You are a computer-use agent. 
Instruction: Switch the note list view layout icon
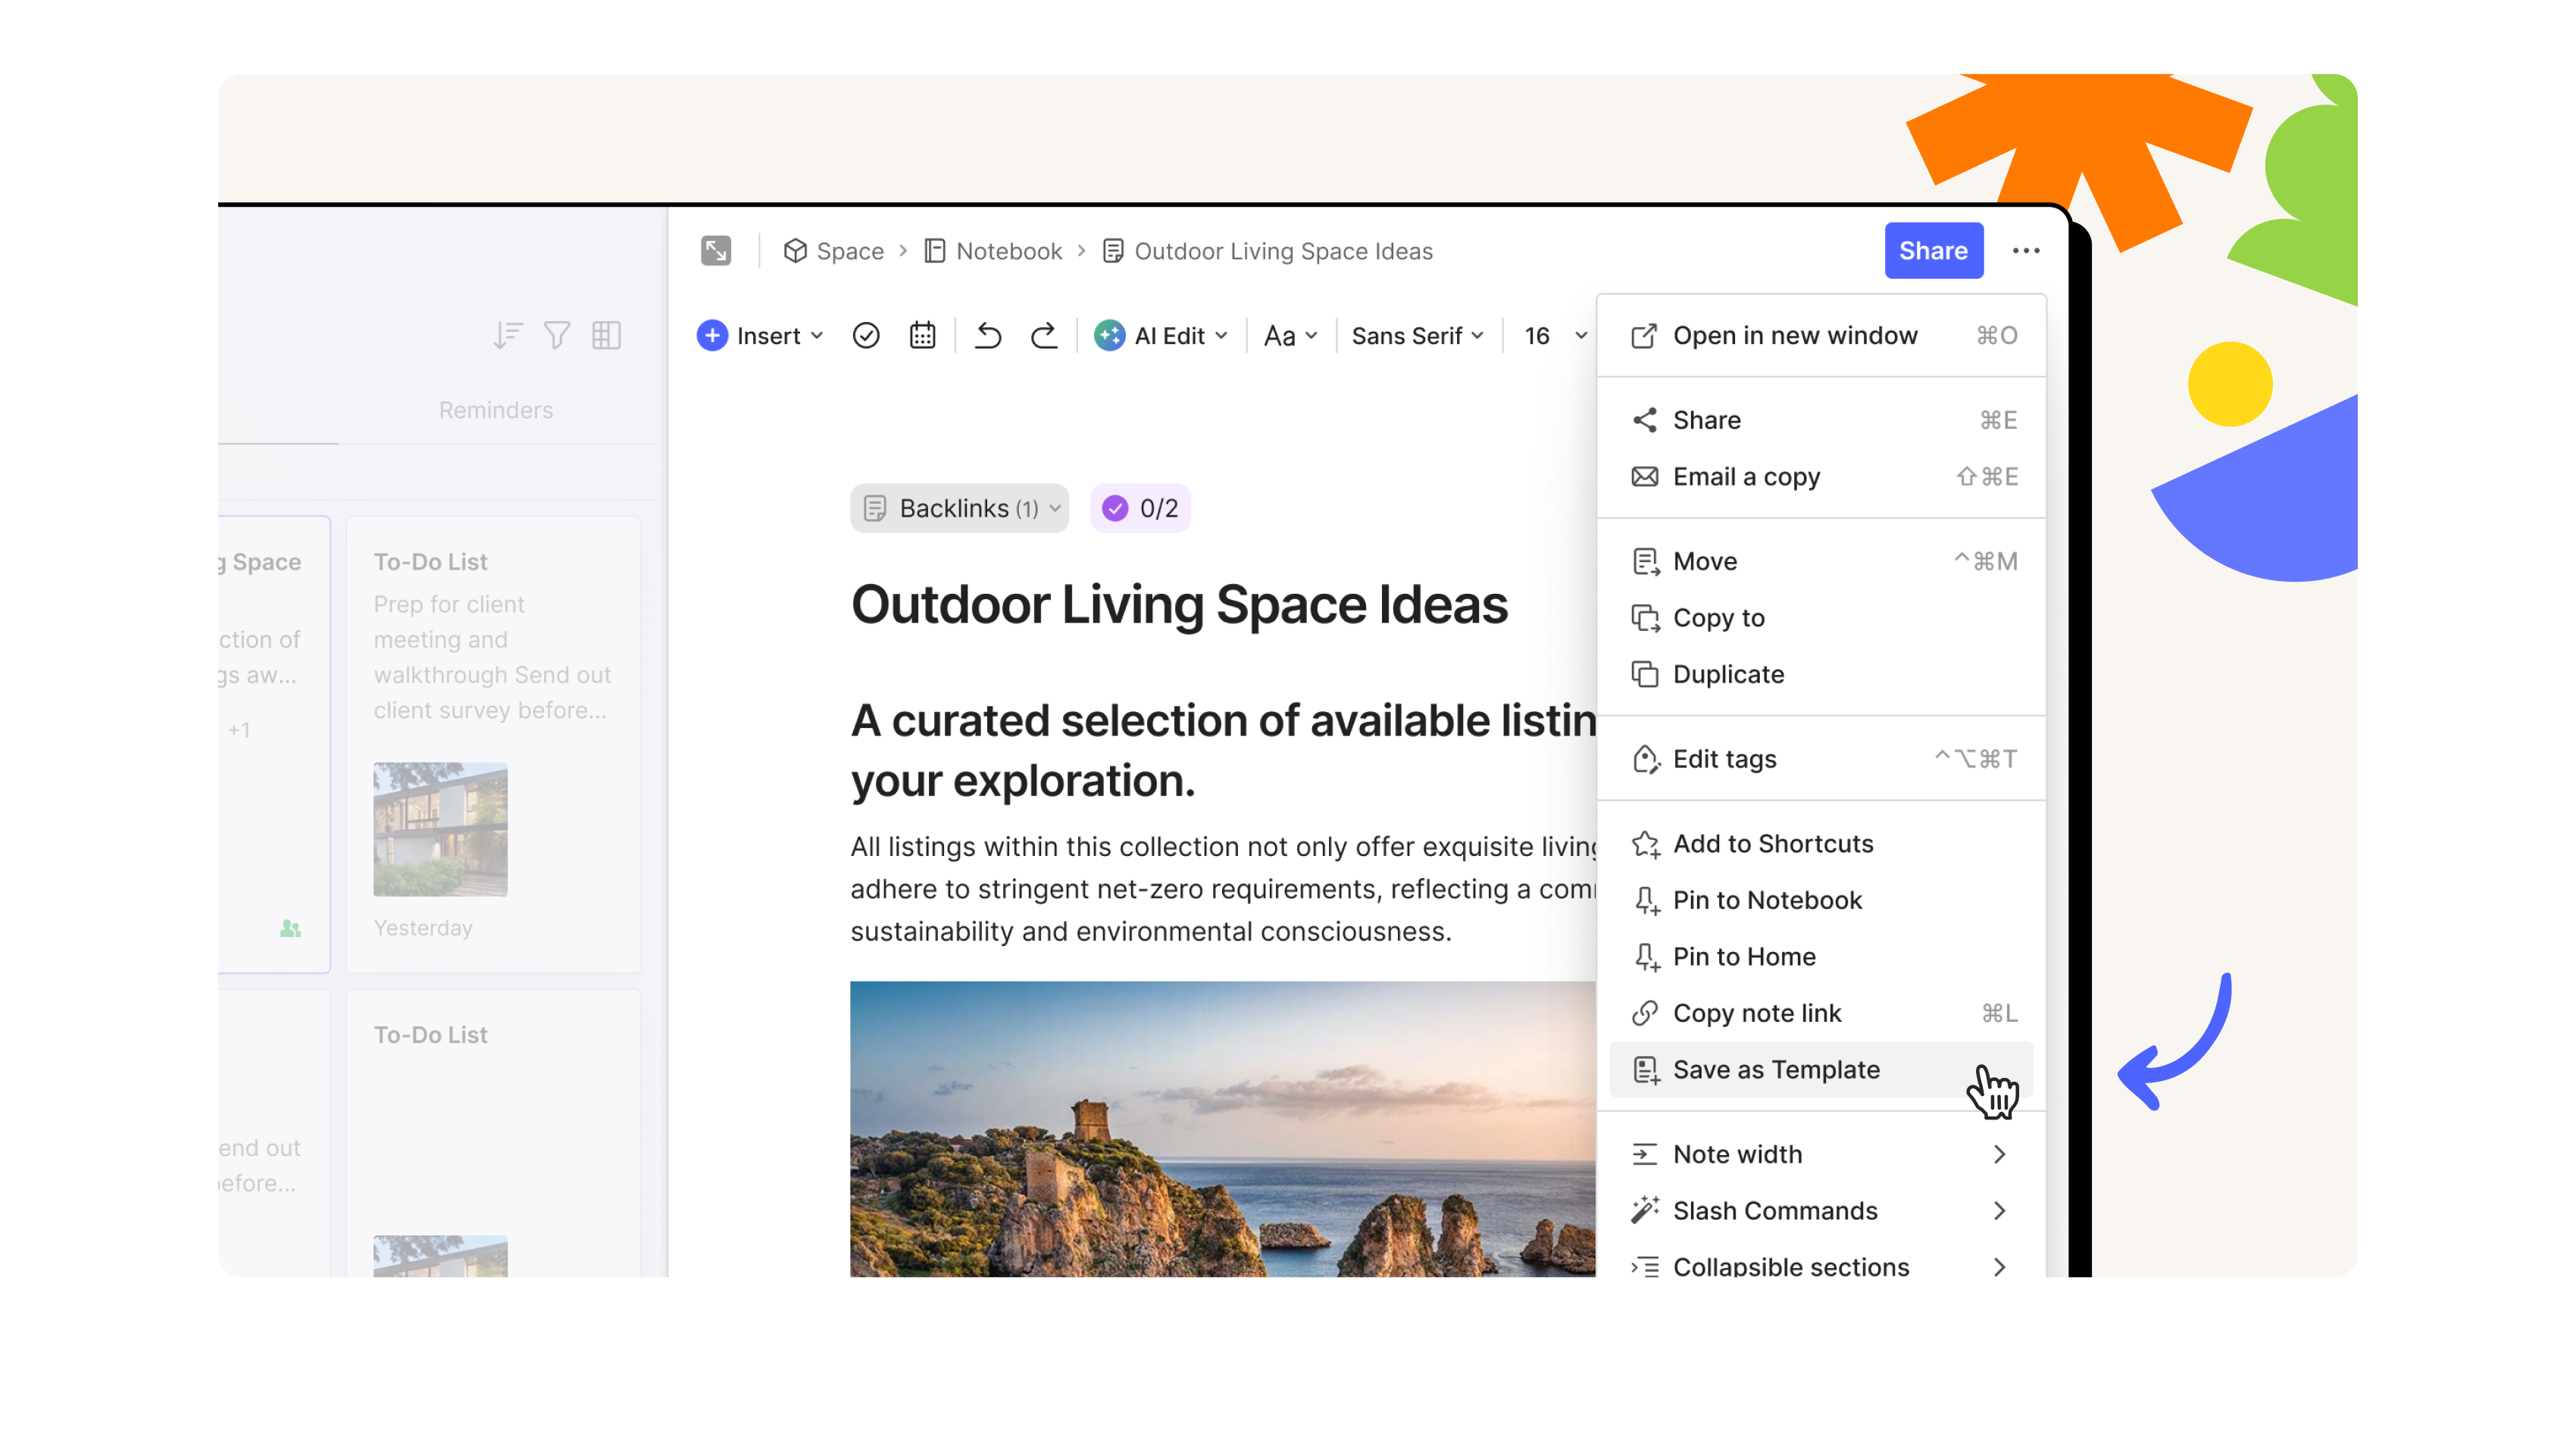click(x=606, y=335)
